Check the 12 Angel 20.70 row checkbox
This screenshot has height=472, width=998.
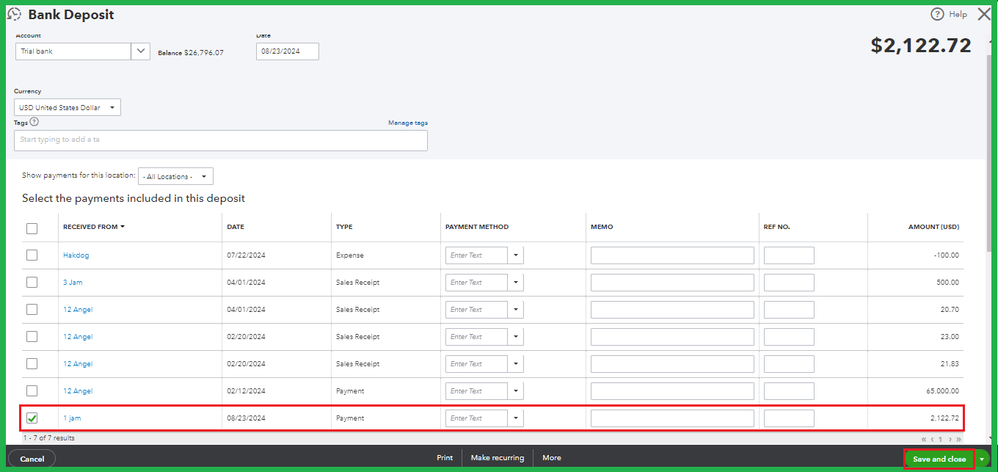pos(32,309)
